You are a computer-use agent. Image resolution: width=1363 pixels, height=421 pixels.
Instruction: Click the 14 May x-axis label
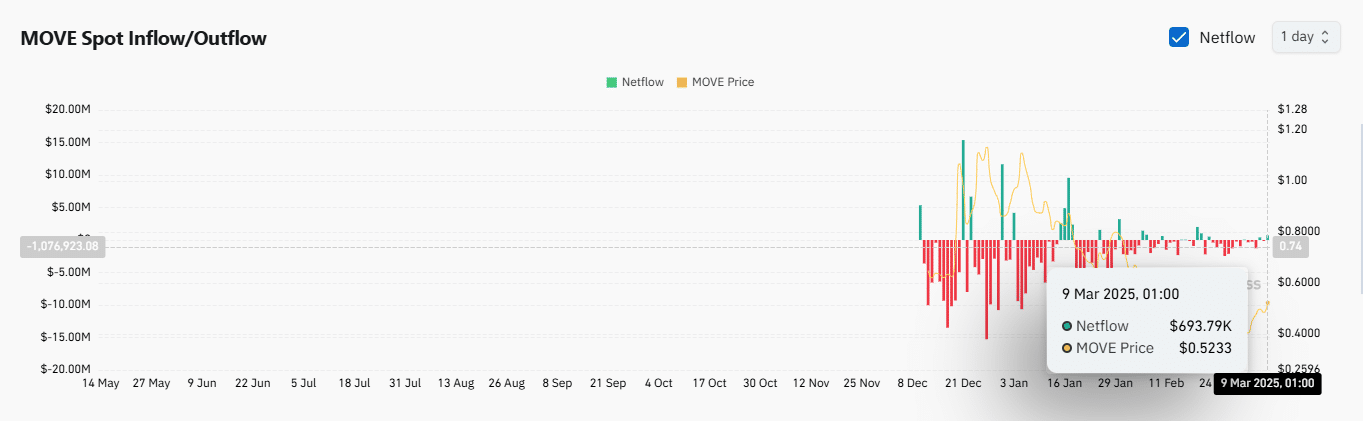click(100, 383)
